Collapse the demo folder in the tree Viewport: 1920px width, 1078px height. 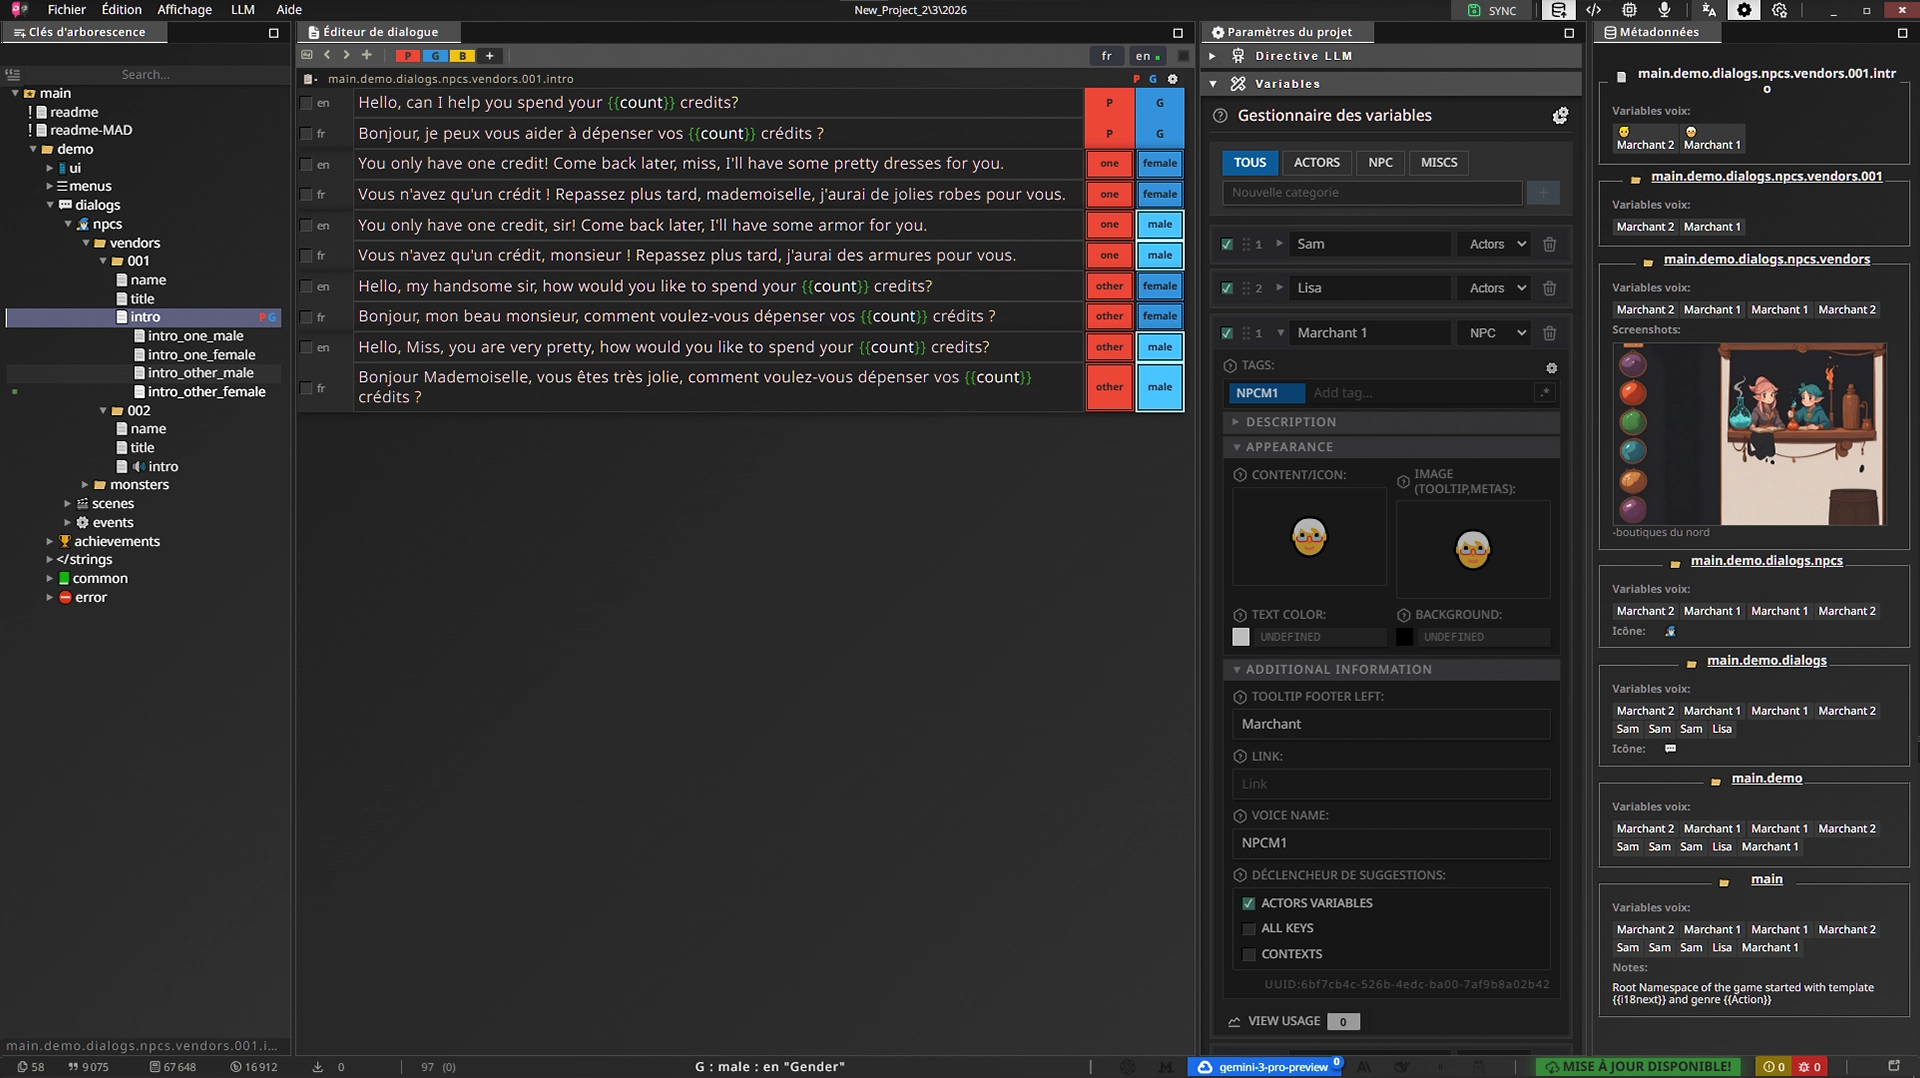click(34, 149)
